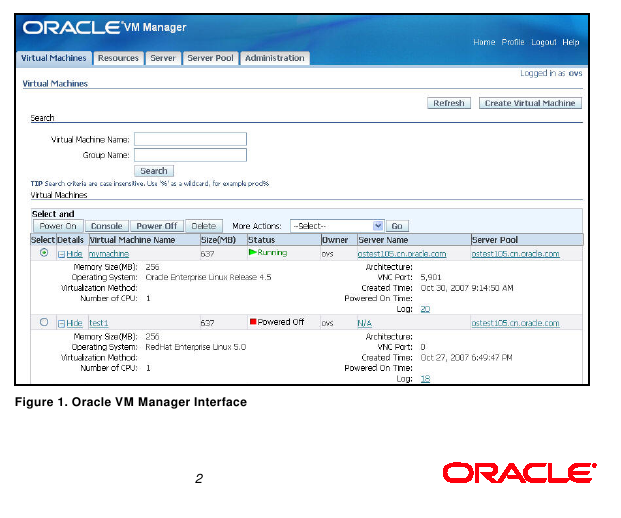
Task: Open mymachine server name link
Action: coord(402,254)
